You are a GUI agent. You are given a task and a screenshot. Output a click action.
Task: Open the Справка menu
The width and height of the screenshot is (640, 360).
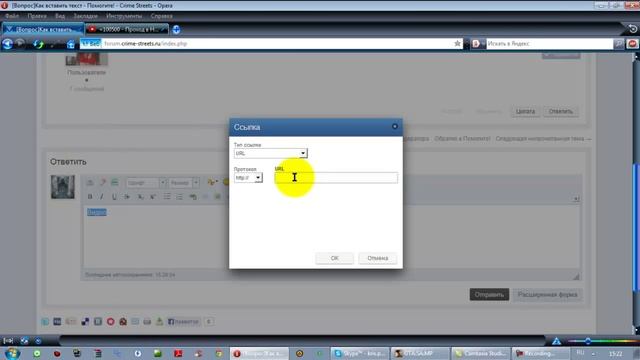(162, 16)
